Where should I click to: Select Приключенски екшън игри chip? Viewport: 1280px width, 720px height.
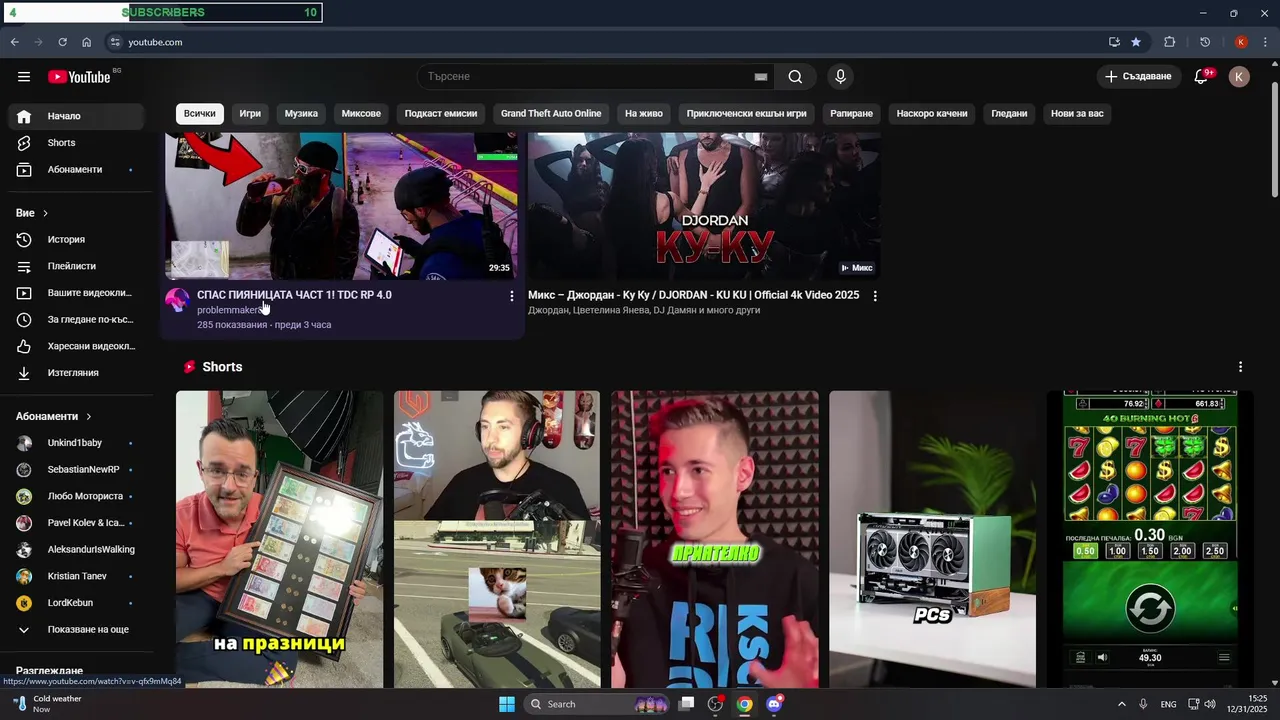coord(747,113)
